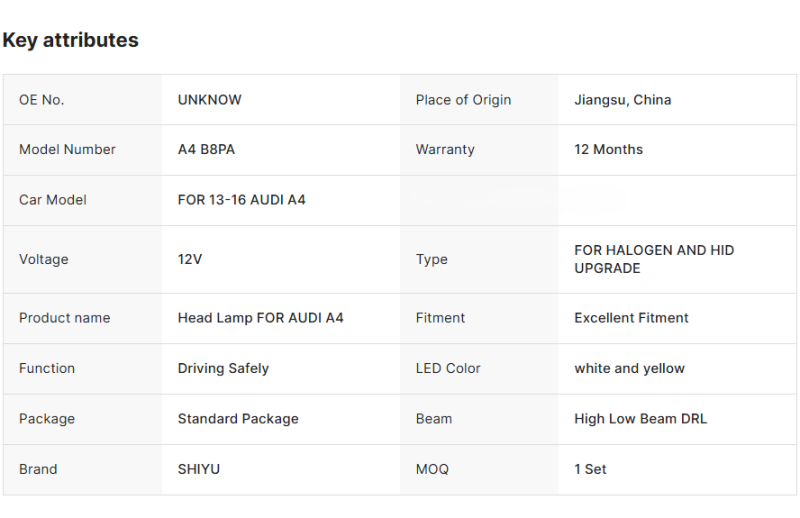Image resolution: width=800 pixels, height=518 pixels.
Task: Click the Place of Origin label
Action: pos(463,100)
